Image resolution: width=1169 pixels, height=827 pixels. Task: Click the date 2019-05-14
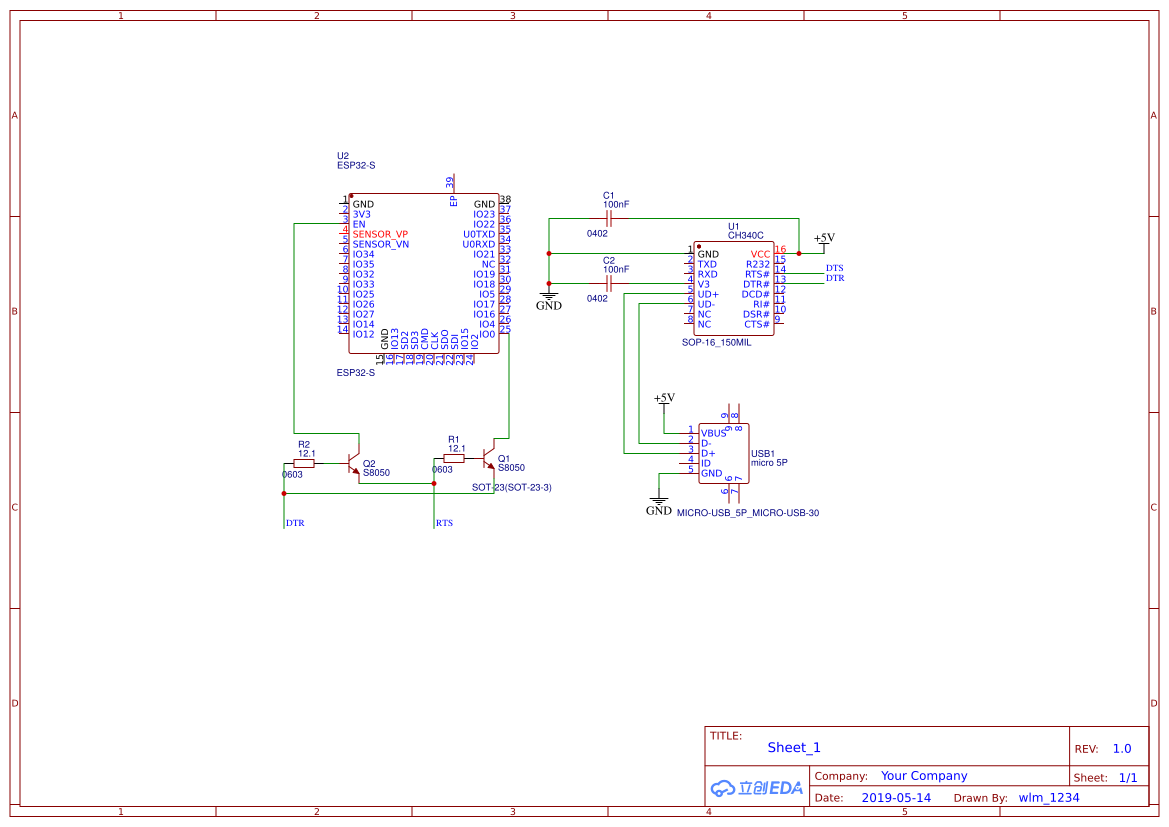896,797
